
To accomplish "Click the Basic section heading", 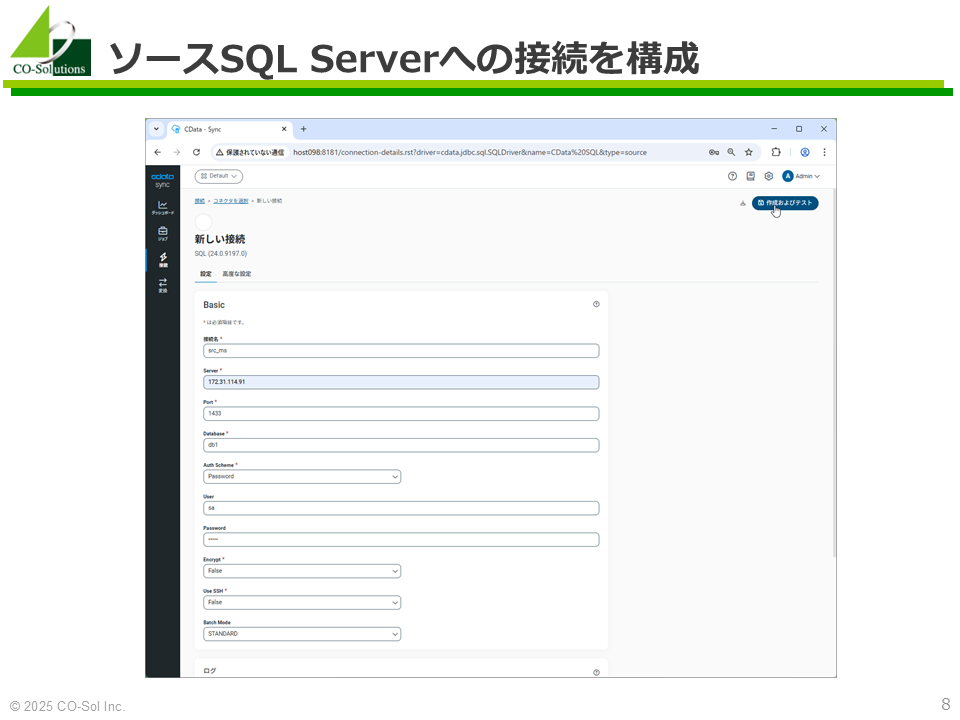I will [x=214, y=305].
